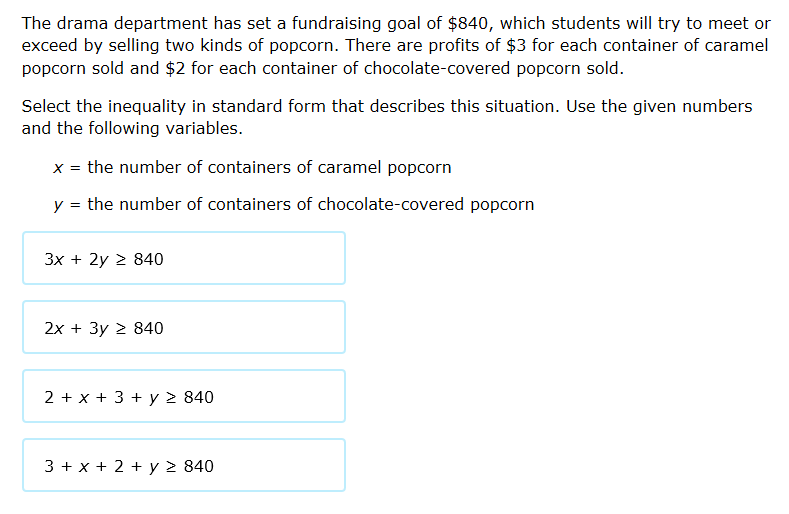Image resolution: width=789 pixels, height=514 pixels.
Task: Click 'Select the inequality' instruction sentence
Action: point(290,106)
